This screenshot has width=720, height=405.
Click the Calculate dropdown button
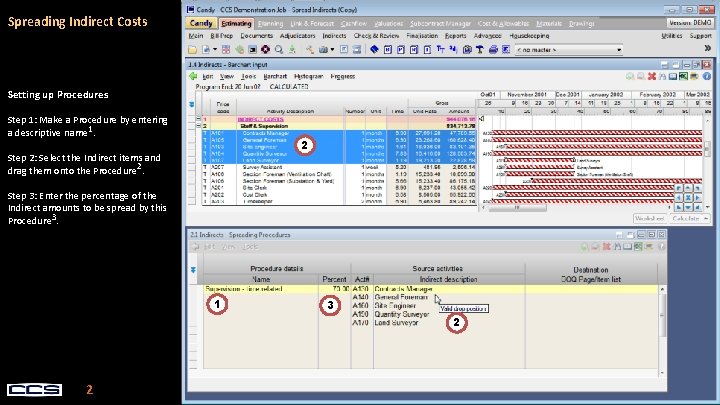tap(689, 219)
